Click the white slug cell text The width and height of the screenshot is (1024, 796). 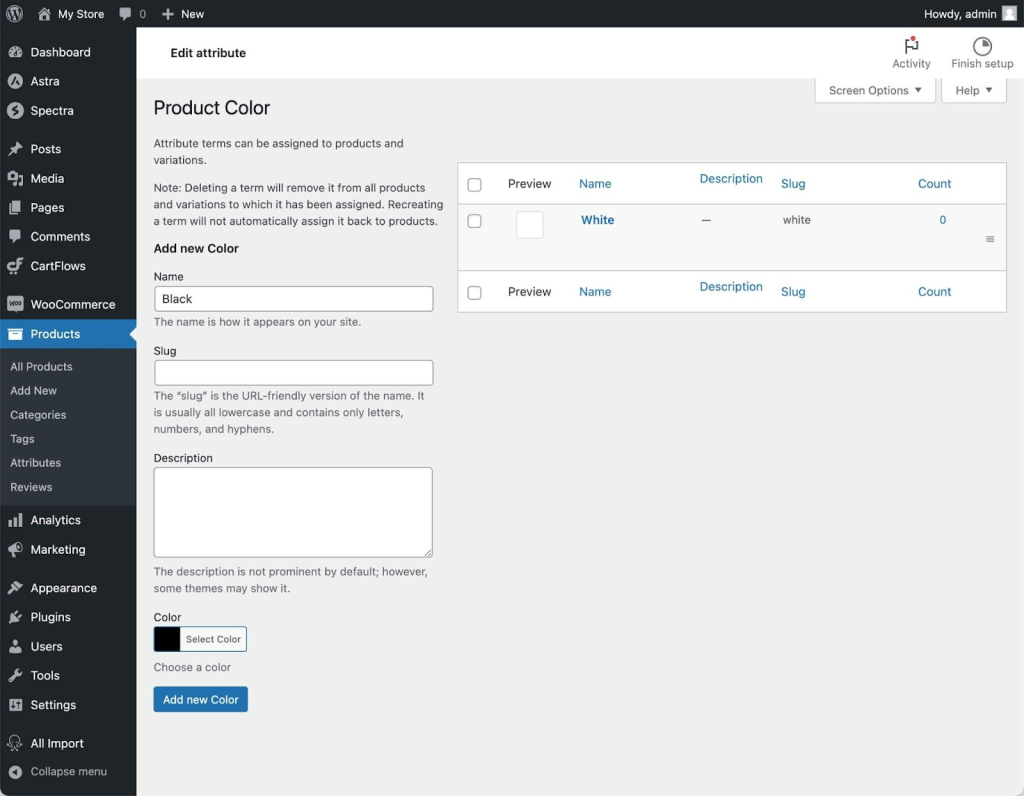click(796, 220)
